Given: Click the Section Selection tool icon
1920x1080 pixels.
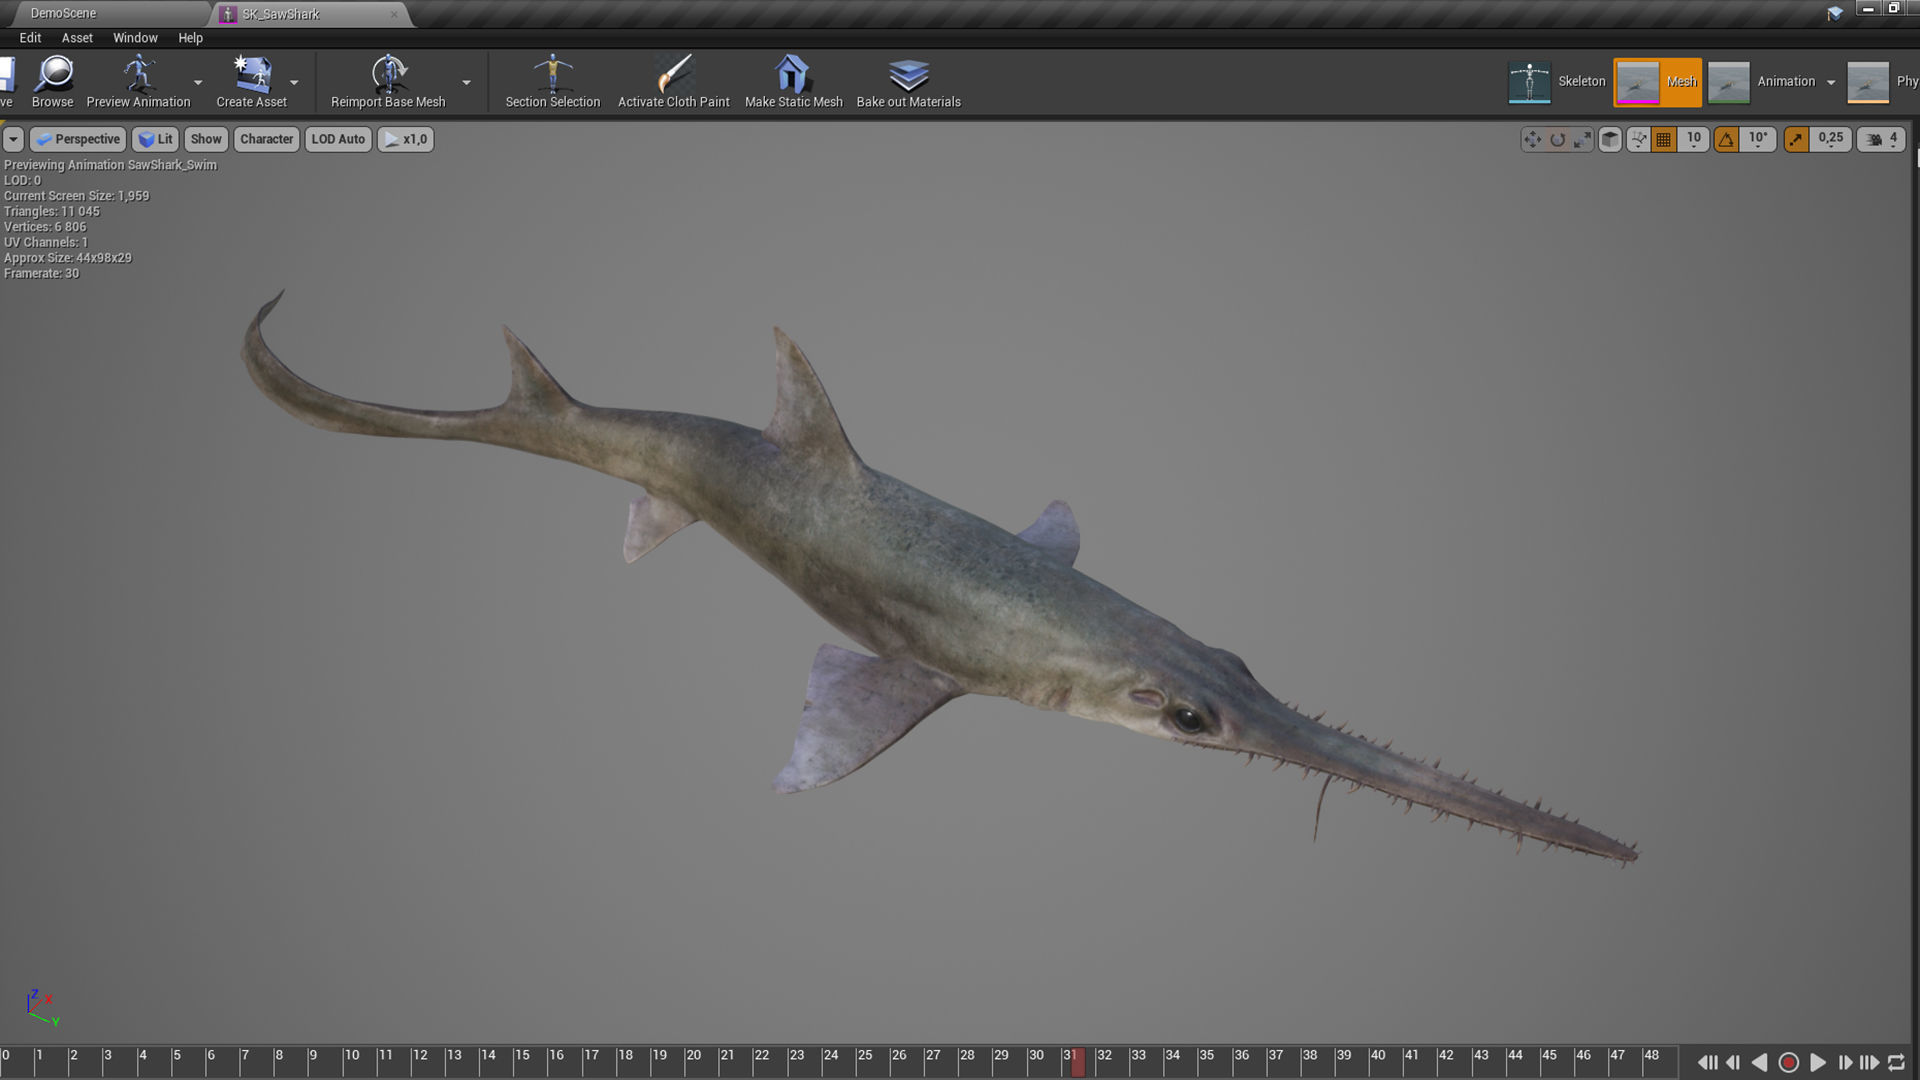Looking at the screenshot, I should click(552, 75).
